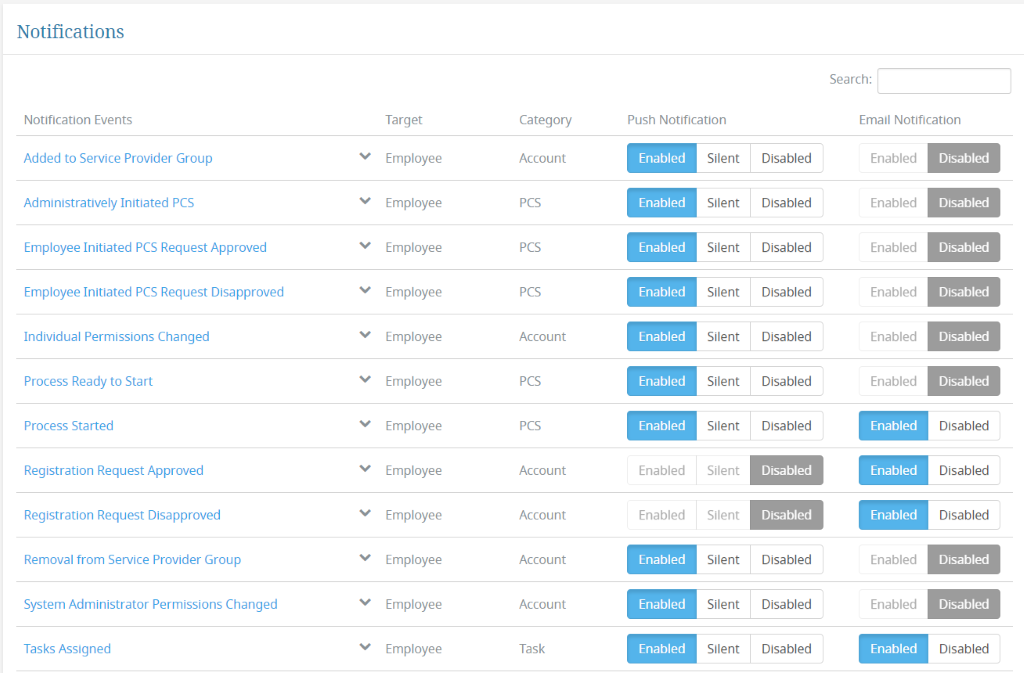Enable email for Administratively Initiated PCS
Viewport: 1024px width, 673px height.
[x=893, y=202]
